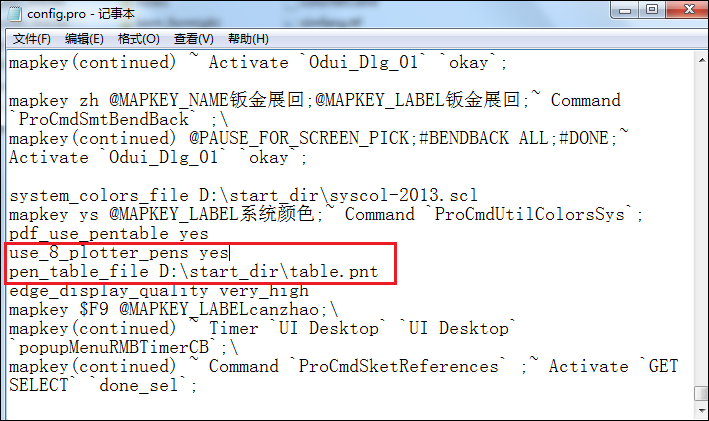This screenshot has height=421, width=709.
Task: Place cursor in the pen_table_file line
Action: tap(194, 272)
